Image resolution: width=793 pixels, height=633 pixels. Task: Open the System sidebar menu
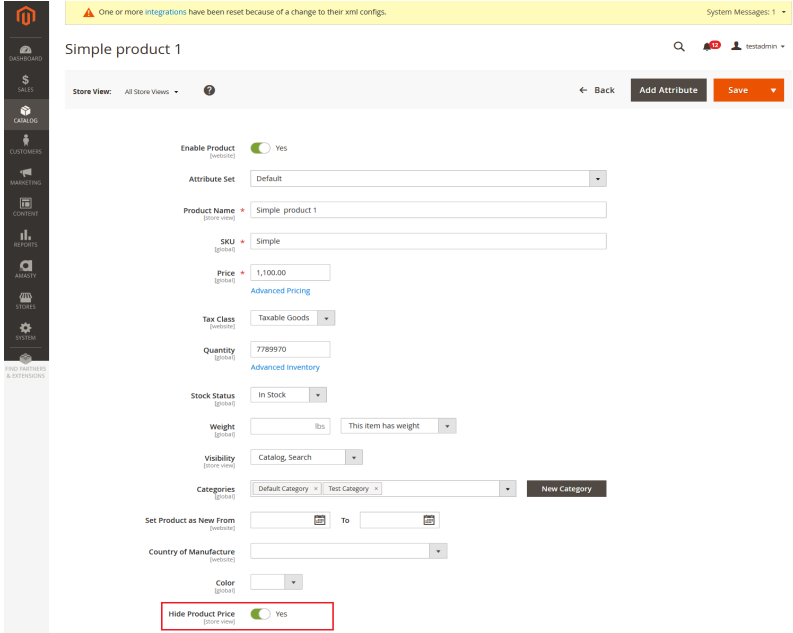25,331
